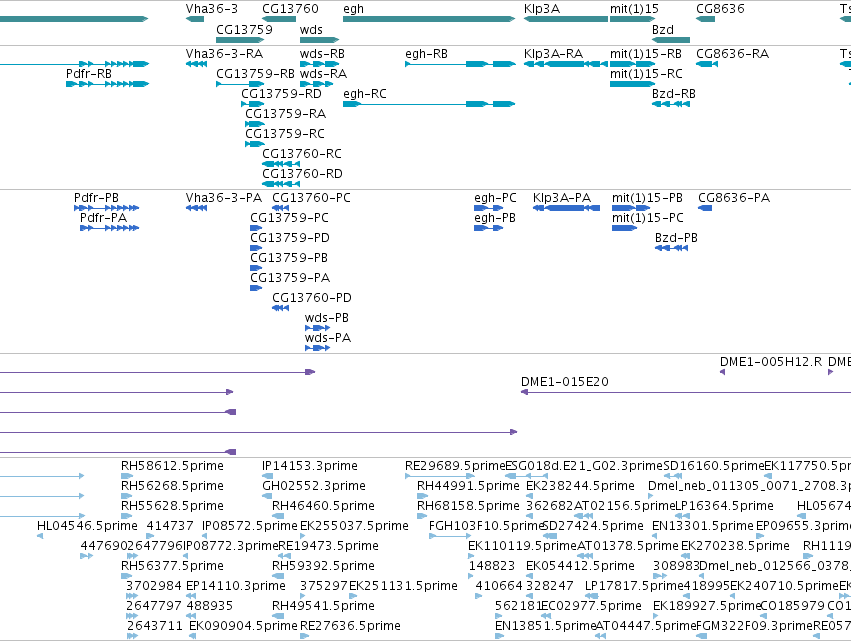Screen dimensions: 851x641
Task: Select the egh-PC protein label
Action: coord(495,198)
